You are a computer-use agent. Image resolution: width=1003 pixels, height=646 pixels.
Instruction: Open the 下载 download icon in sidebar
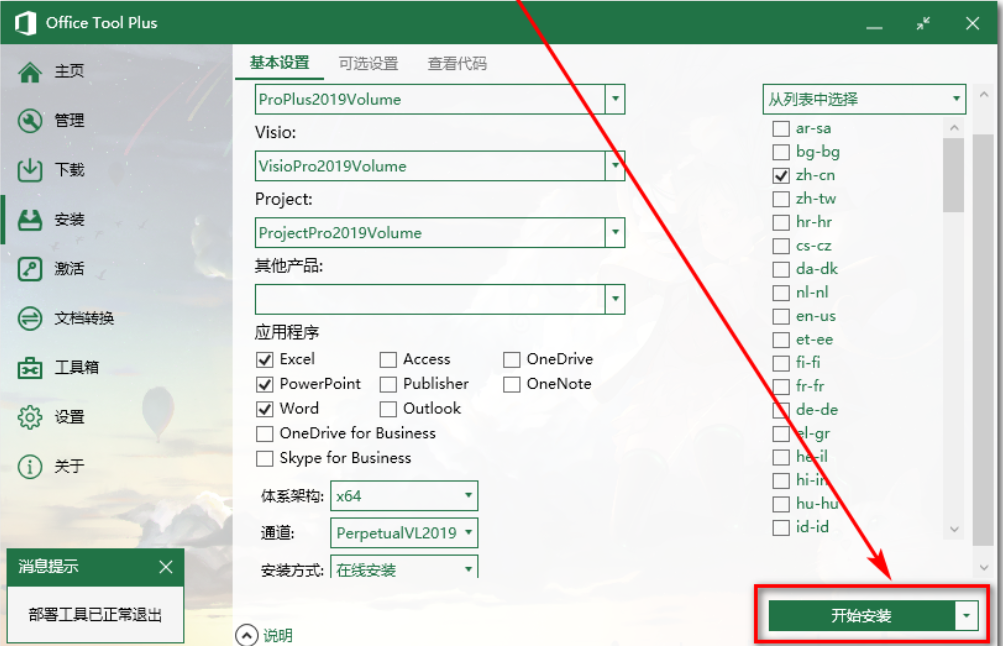coord(29,170)
